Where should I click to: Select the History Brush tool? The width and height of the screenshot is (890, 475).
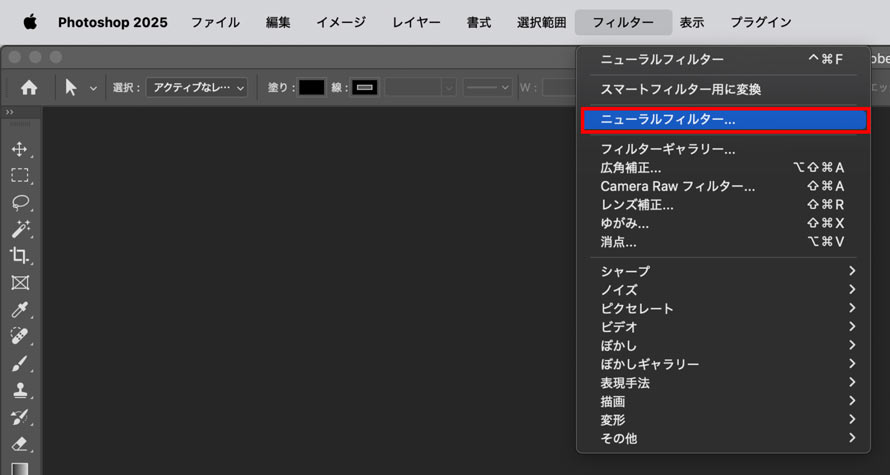coord(20,417)
